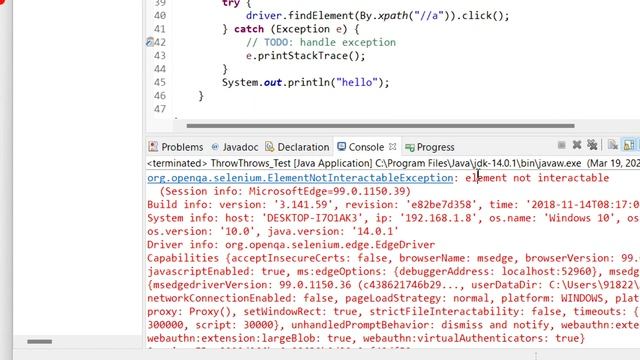Click the Remove Launch single-X icon
Screen dimensions: 640x360
577,145
